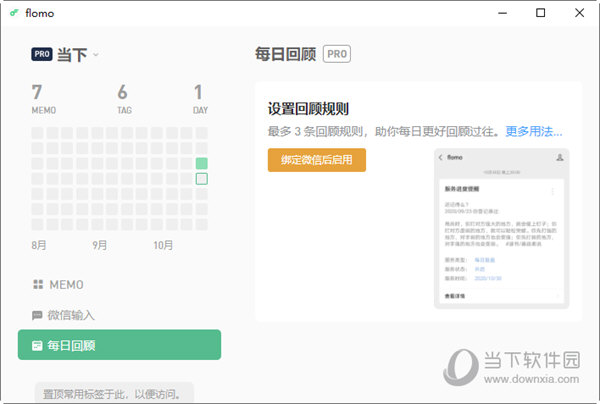
Task: Click the 微信输入 chat bubble icon
Action: pos(37,315)
